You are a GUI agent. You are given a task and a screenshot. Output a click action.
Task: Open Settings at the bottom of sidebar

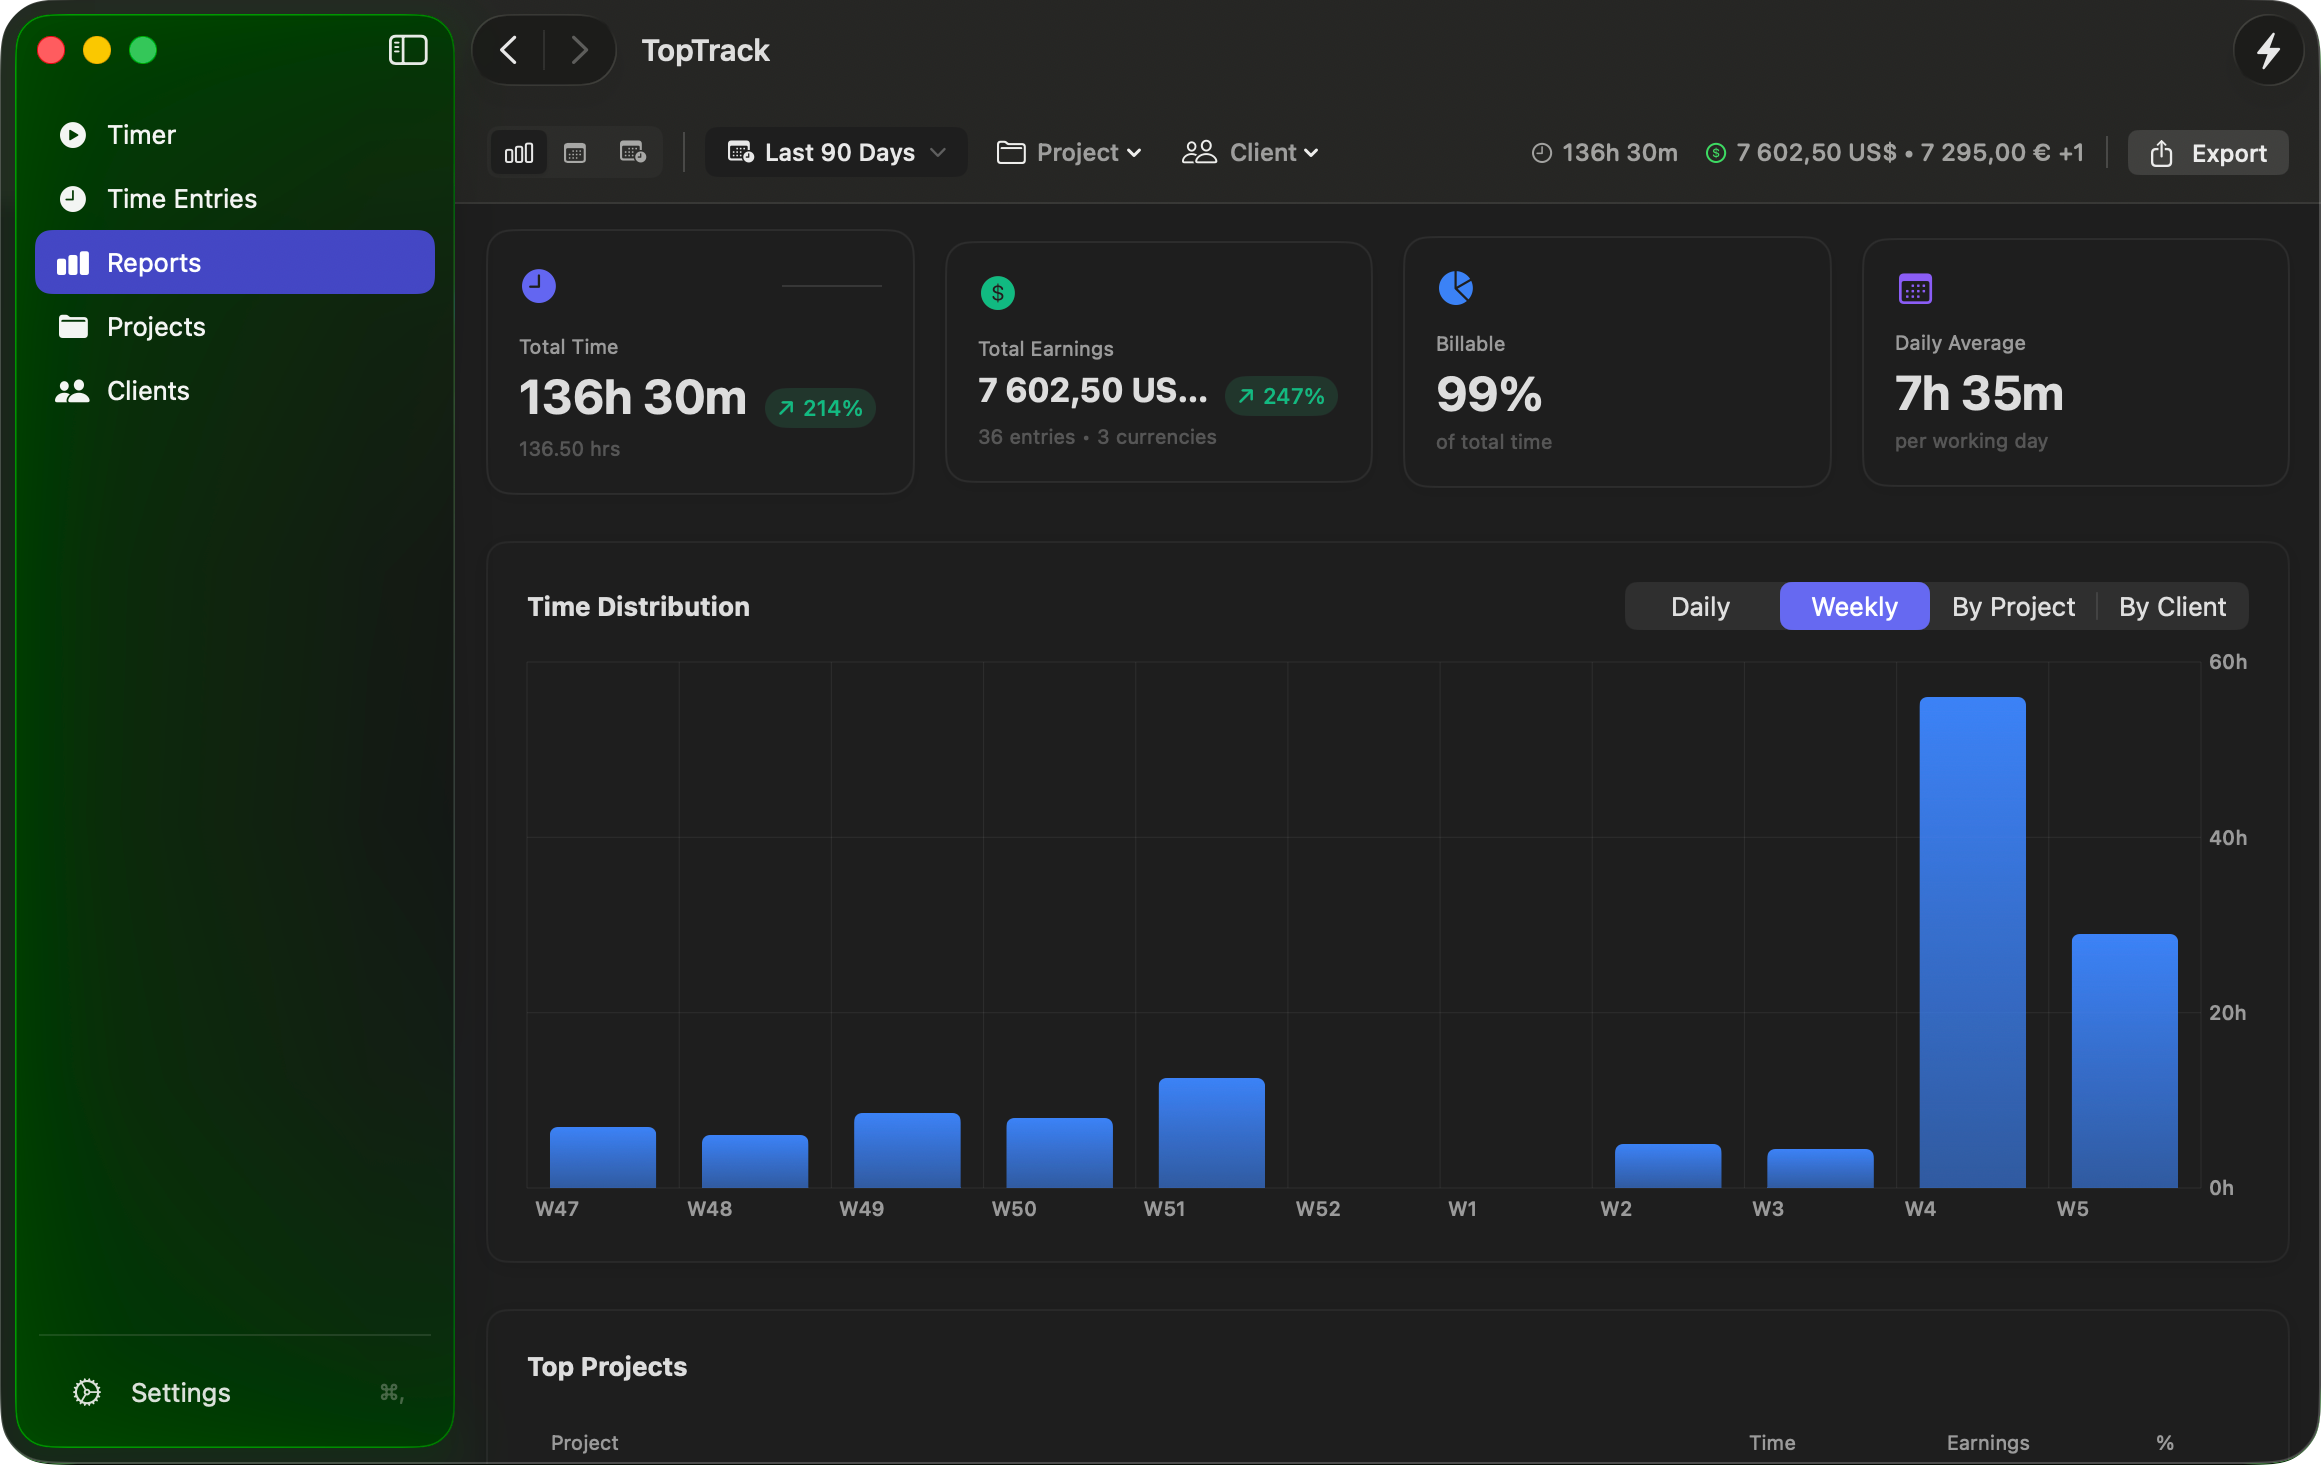[x=180, y=1392]
